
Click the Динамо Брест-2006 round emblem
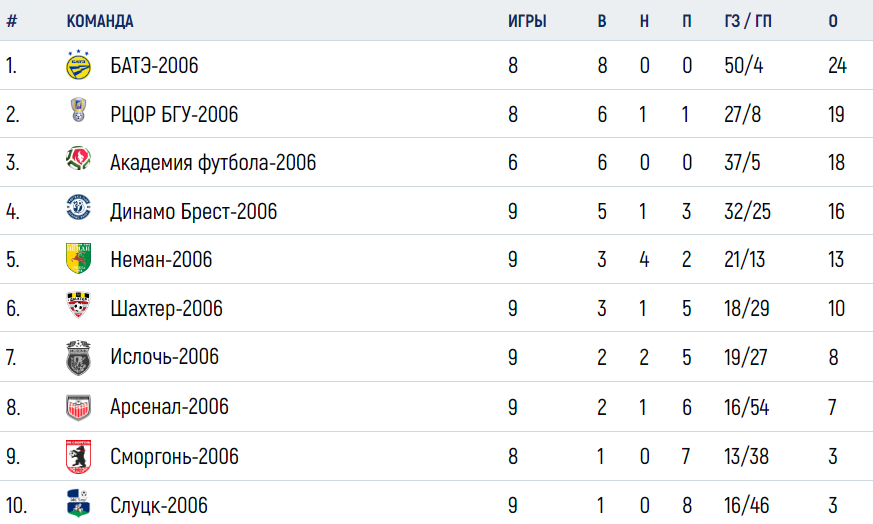pyautogui.click(x=79, y=207)
